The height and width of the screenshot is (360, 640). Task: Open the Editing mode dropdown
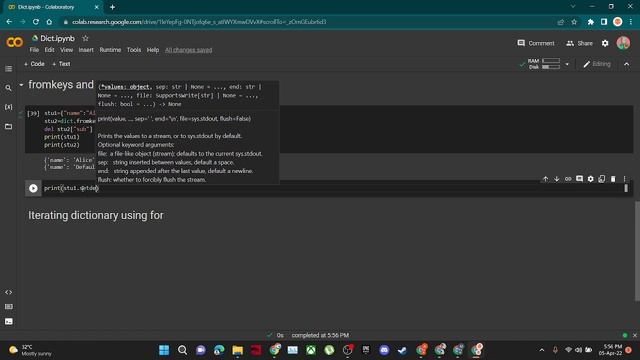click(597, 64)
